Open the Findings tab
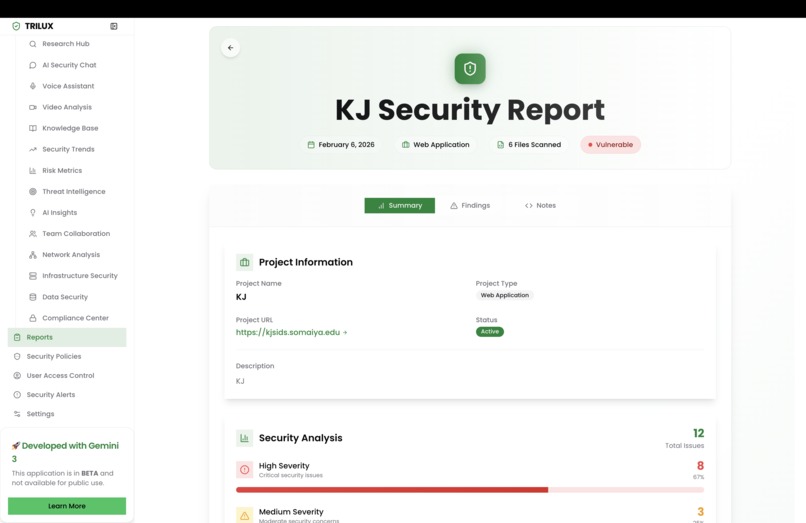Image resolution: width=806 pixels, height=523 pixels. tap(470, 206)
